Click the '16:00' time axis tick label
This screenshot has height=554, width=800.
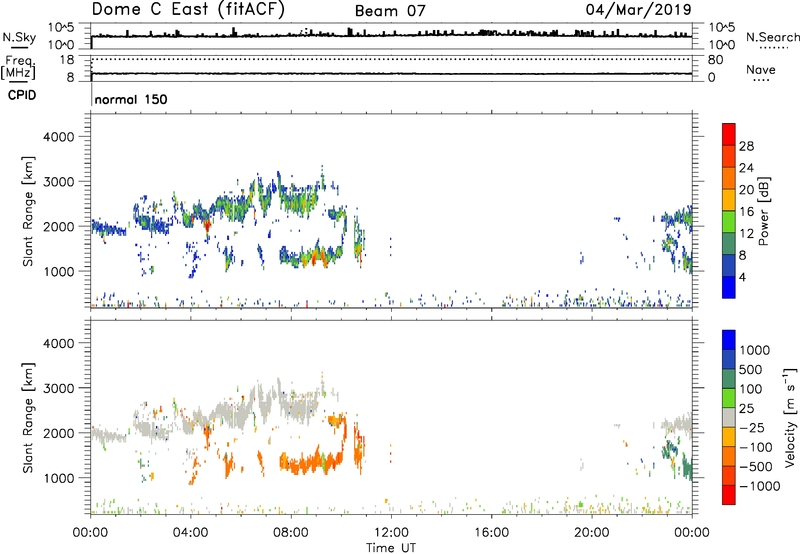[x=491, y=533]
